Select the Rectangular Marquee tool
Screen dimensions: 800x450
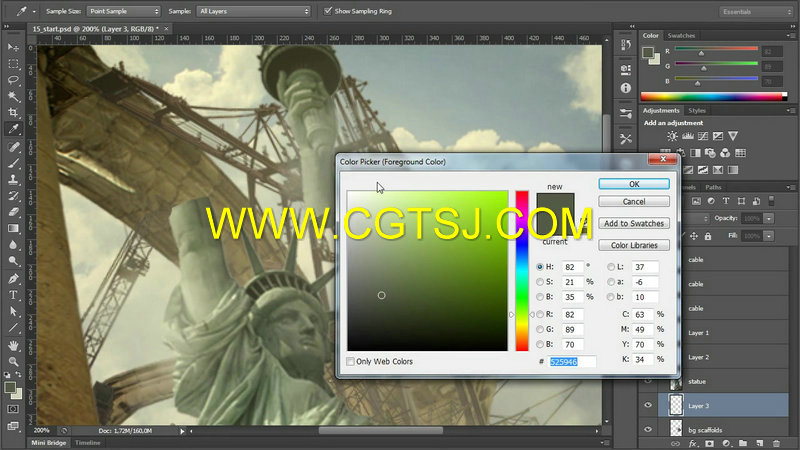coord(13,64)
